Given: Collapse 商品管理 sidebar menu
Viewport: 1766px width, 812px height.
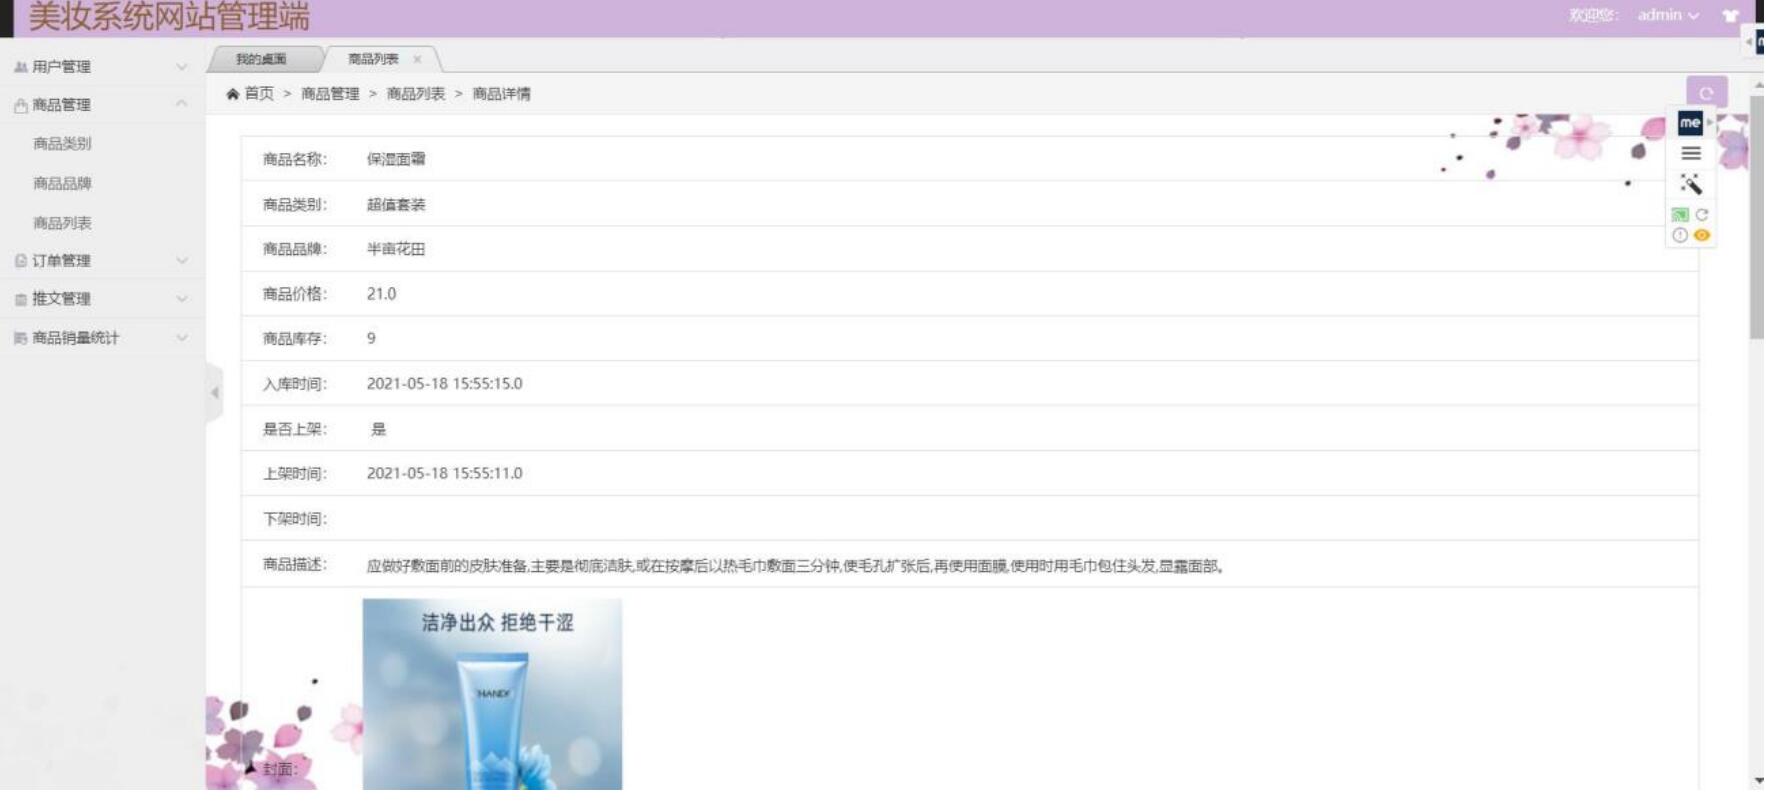Looking at the screenshot, I should [x=102, y=105].
